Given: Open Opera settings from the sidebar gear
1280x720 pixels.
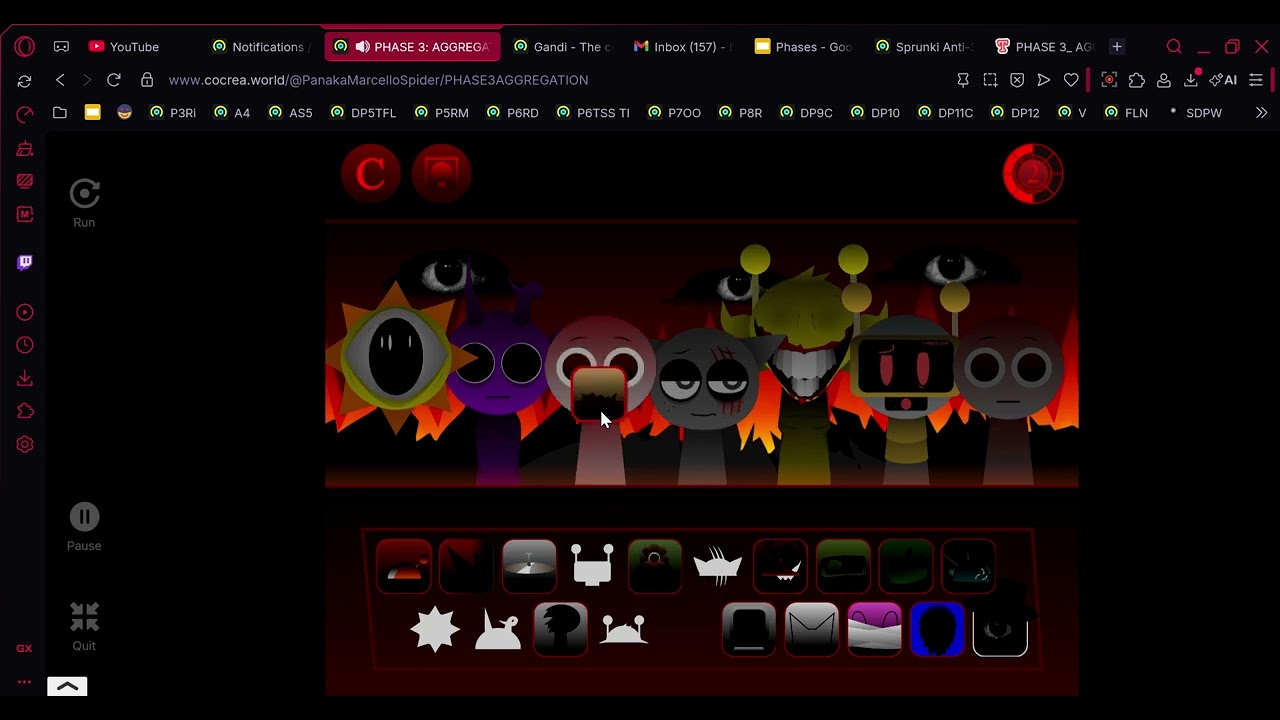Looking at the screenshot, I should click(25, 444).
